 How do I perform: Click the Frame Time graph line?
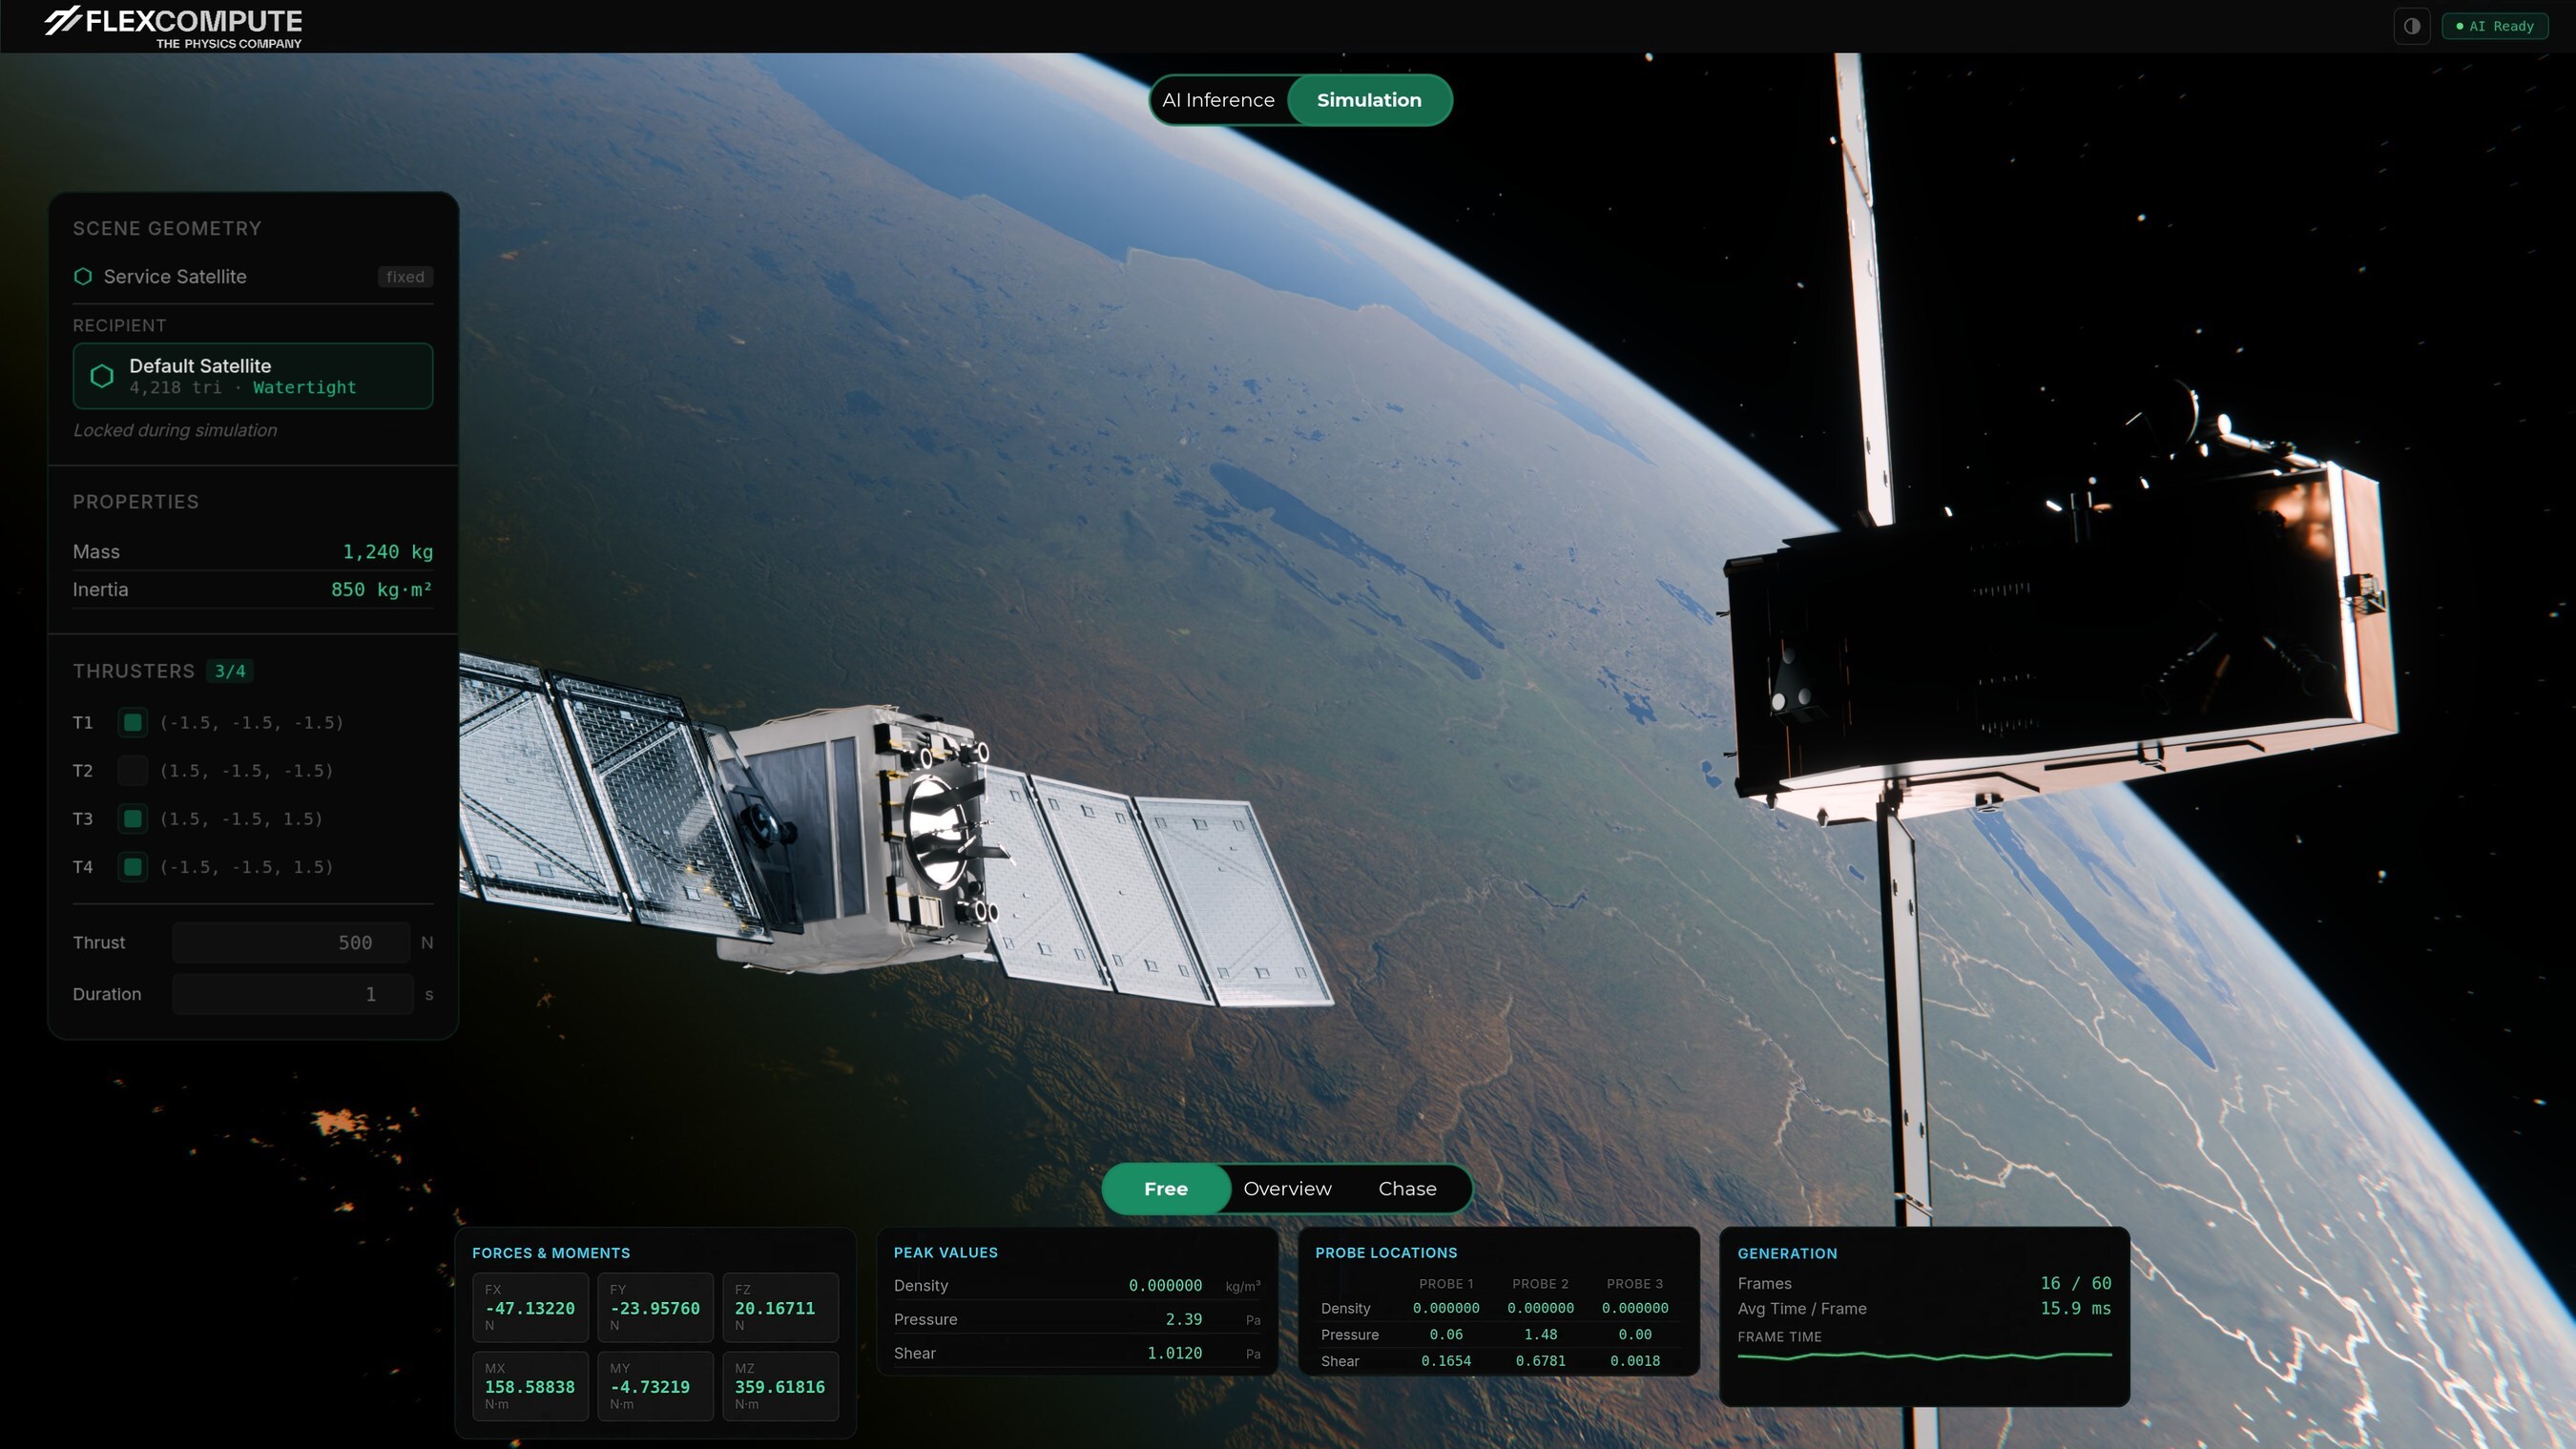(1923, 1356)
